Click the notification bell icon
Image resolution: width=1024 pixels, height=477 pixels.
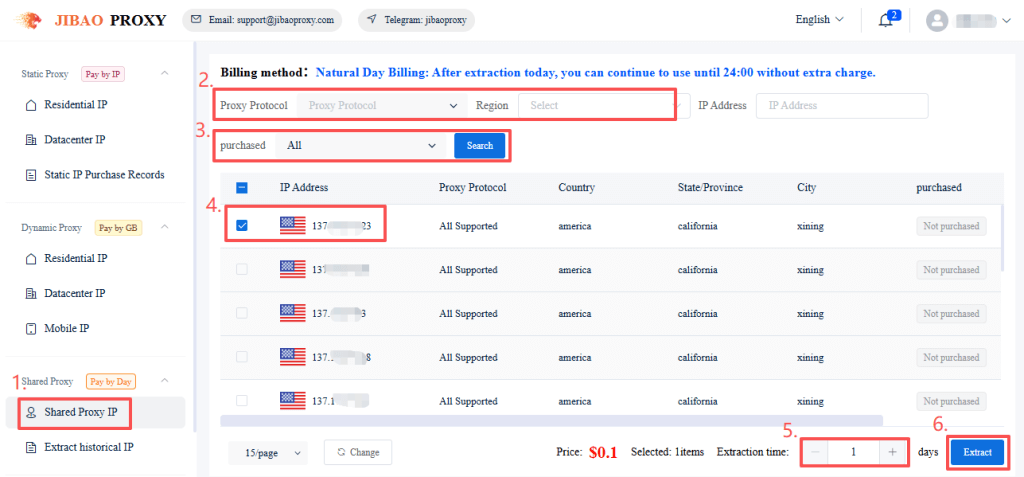[885, 20]
